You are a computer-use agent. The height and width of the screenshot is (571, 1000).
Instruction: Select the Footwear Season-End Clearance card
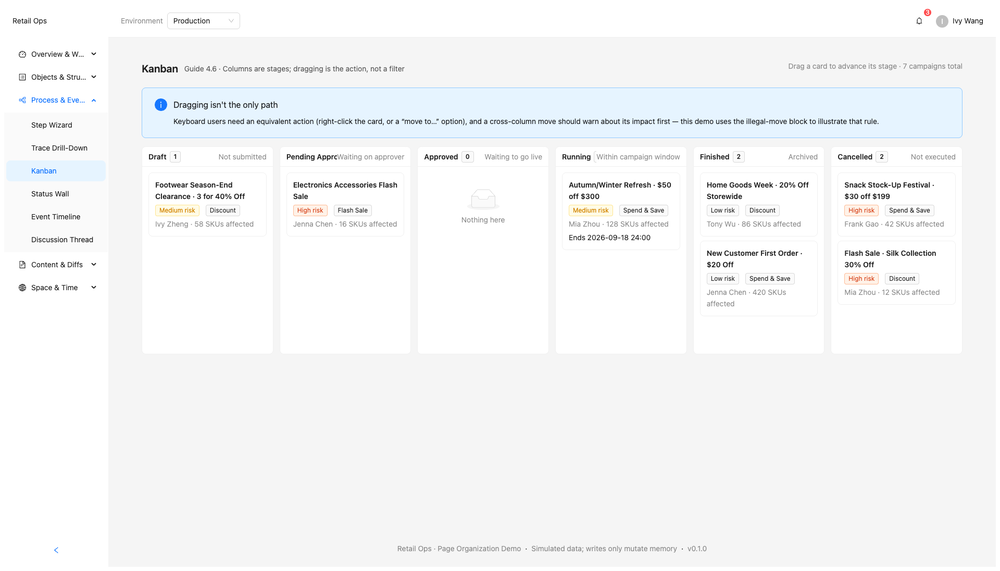(x=207, y=204)
